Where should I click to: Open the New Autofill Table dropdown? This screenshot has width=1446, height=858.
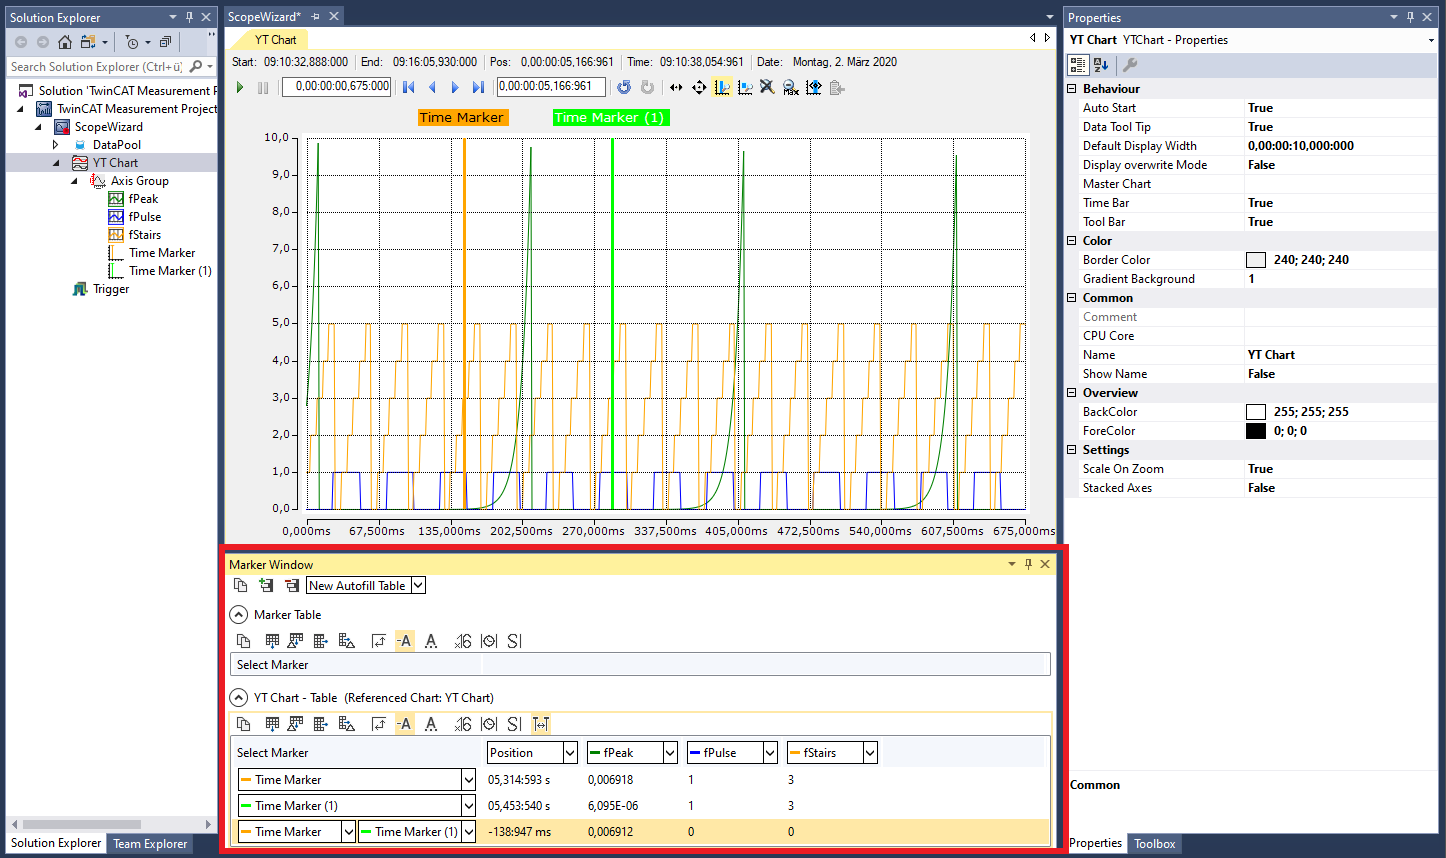pyautogui.click(x=418, y=585)
